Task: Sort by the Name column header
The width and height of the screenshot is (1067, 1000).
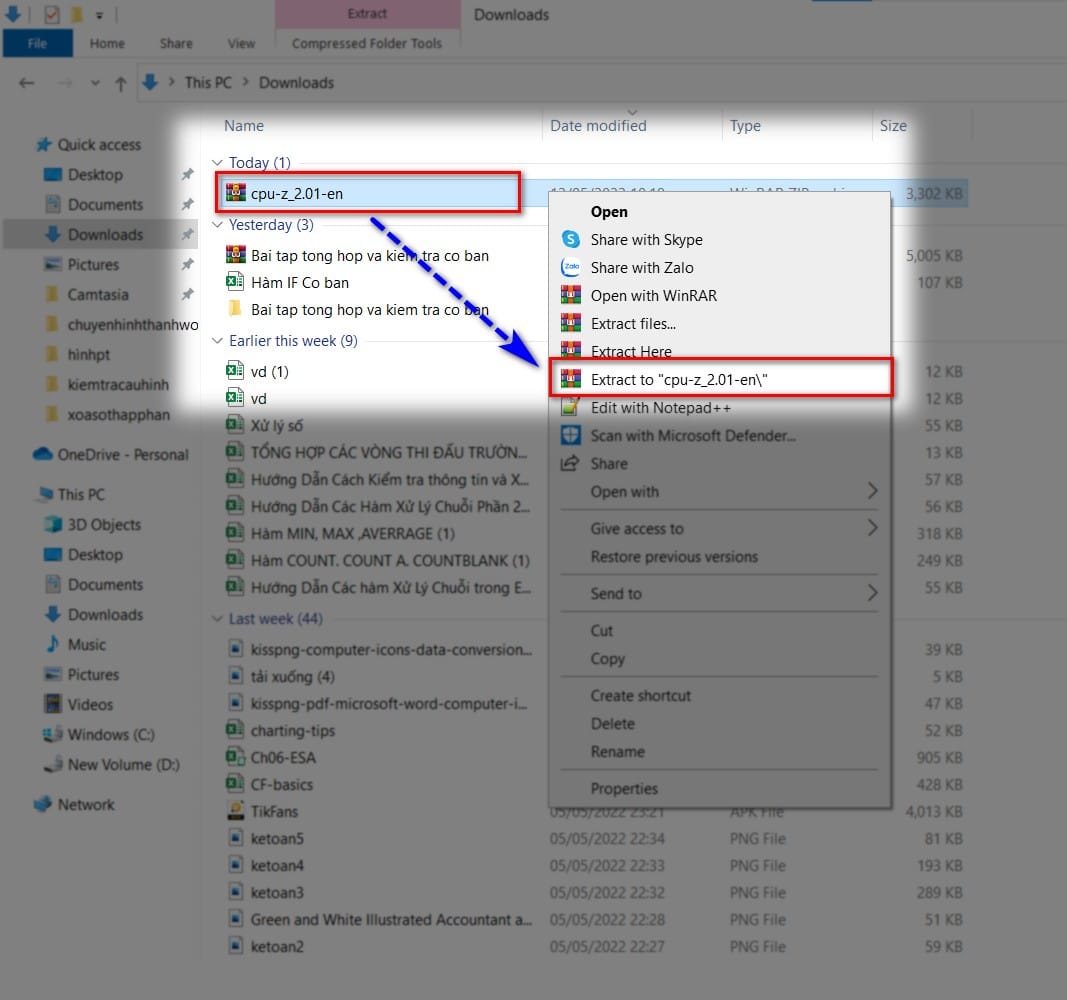Action: [244, 126]
